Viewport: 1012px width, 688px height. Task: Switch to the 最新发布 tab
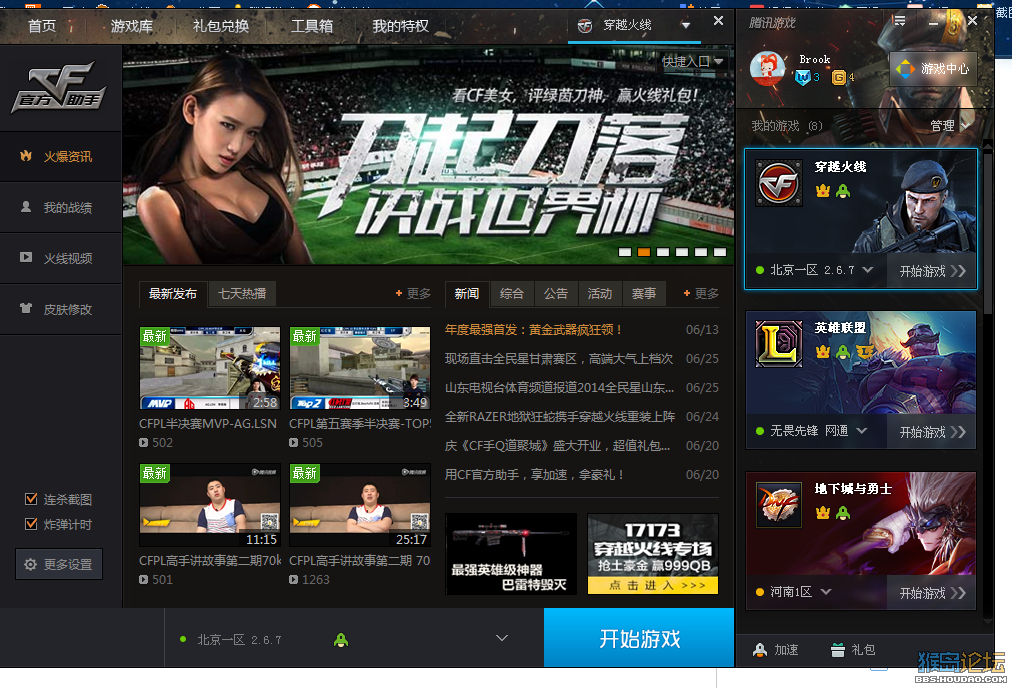(x=173, y=294)
